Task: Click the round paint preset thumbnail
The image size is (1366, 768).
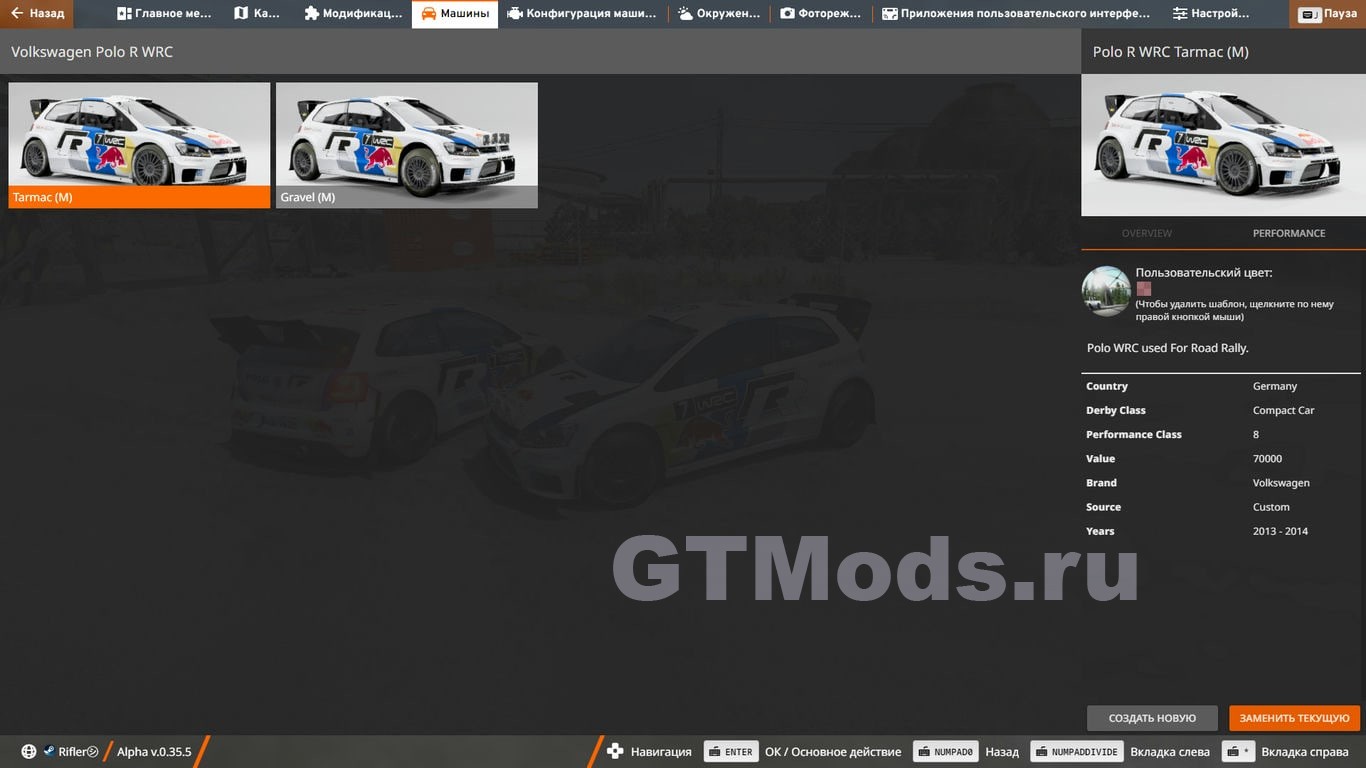Action: coord(1107,291)
